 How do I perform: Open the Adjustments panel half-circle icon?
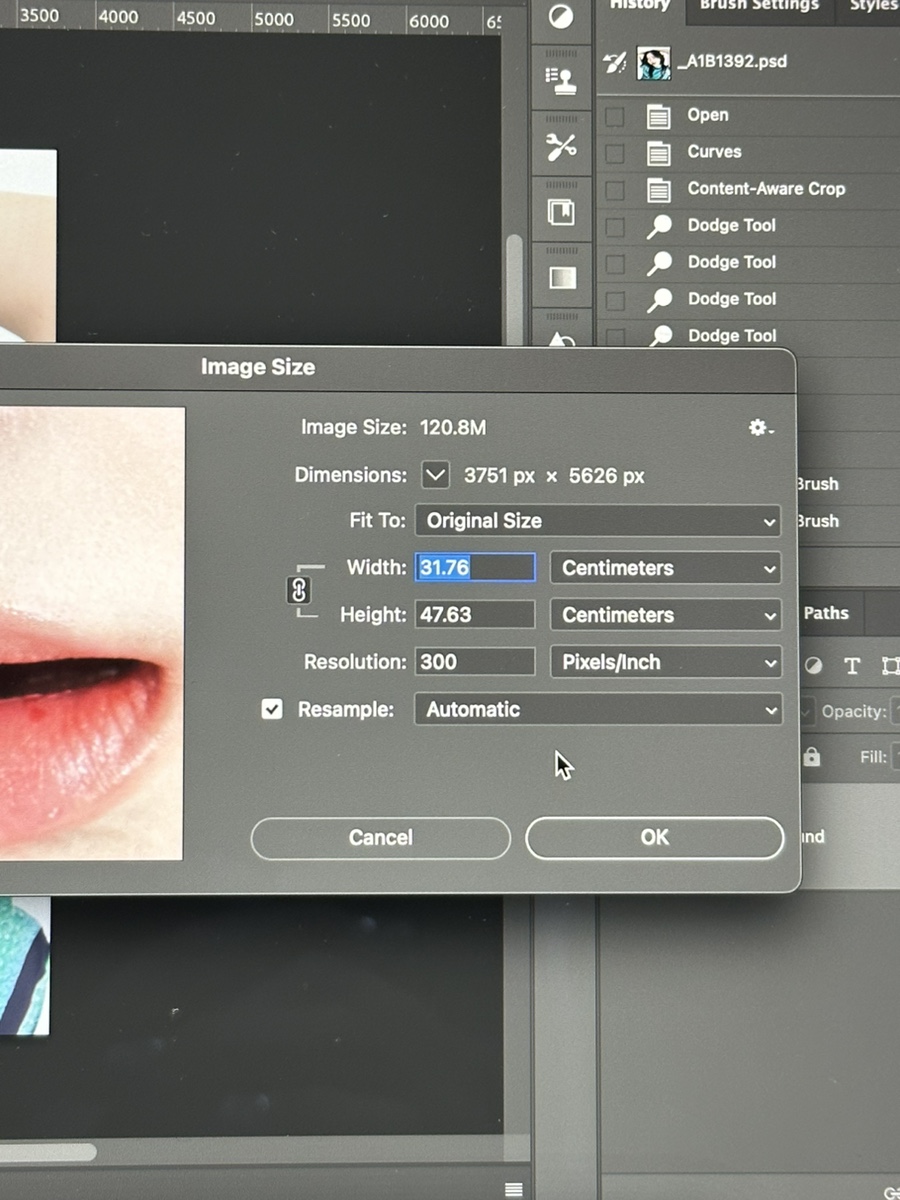tap(562, 16)
